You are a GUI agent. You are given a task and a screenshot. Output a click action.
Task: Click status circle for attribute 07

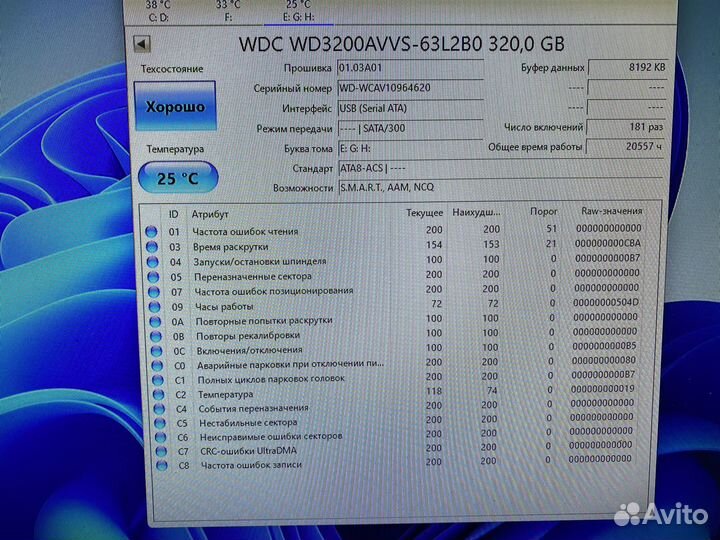point(154,292)
